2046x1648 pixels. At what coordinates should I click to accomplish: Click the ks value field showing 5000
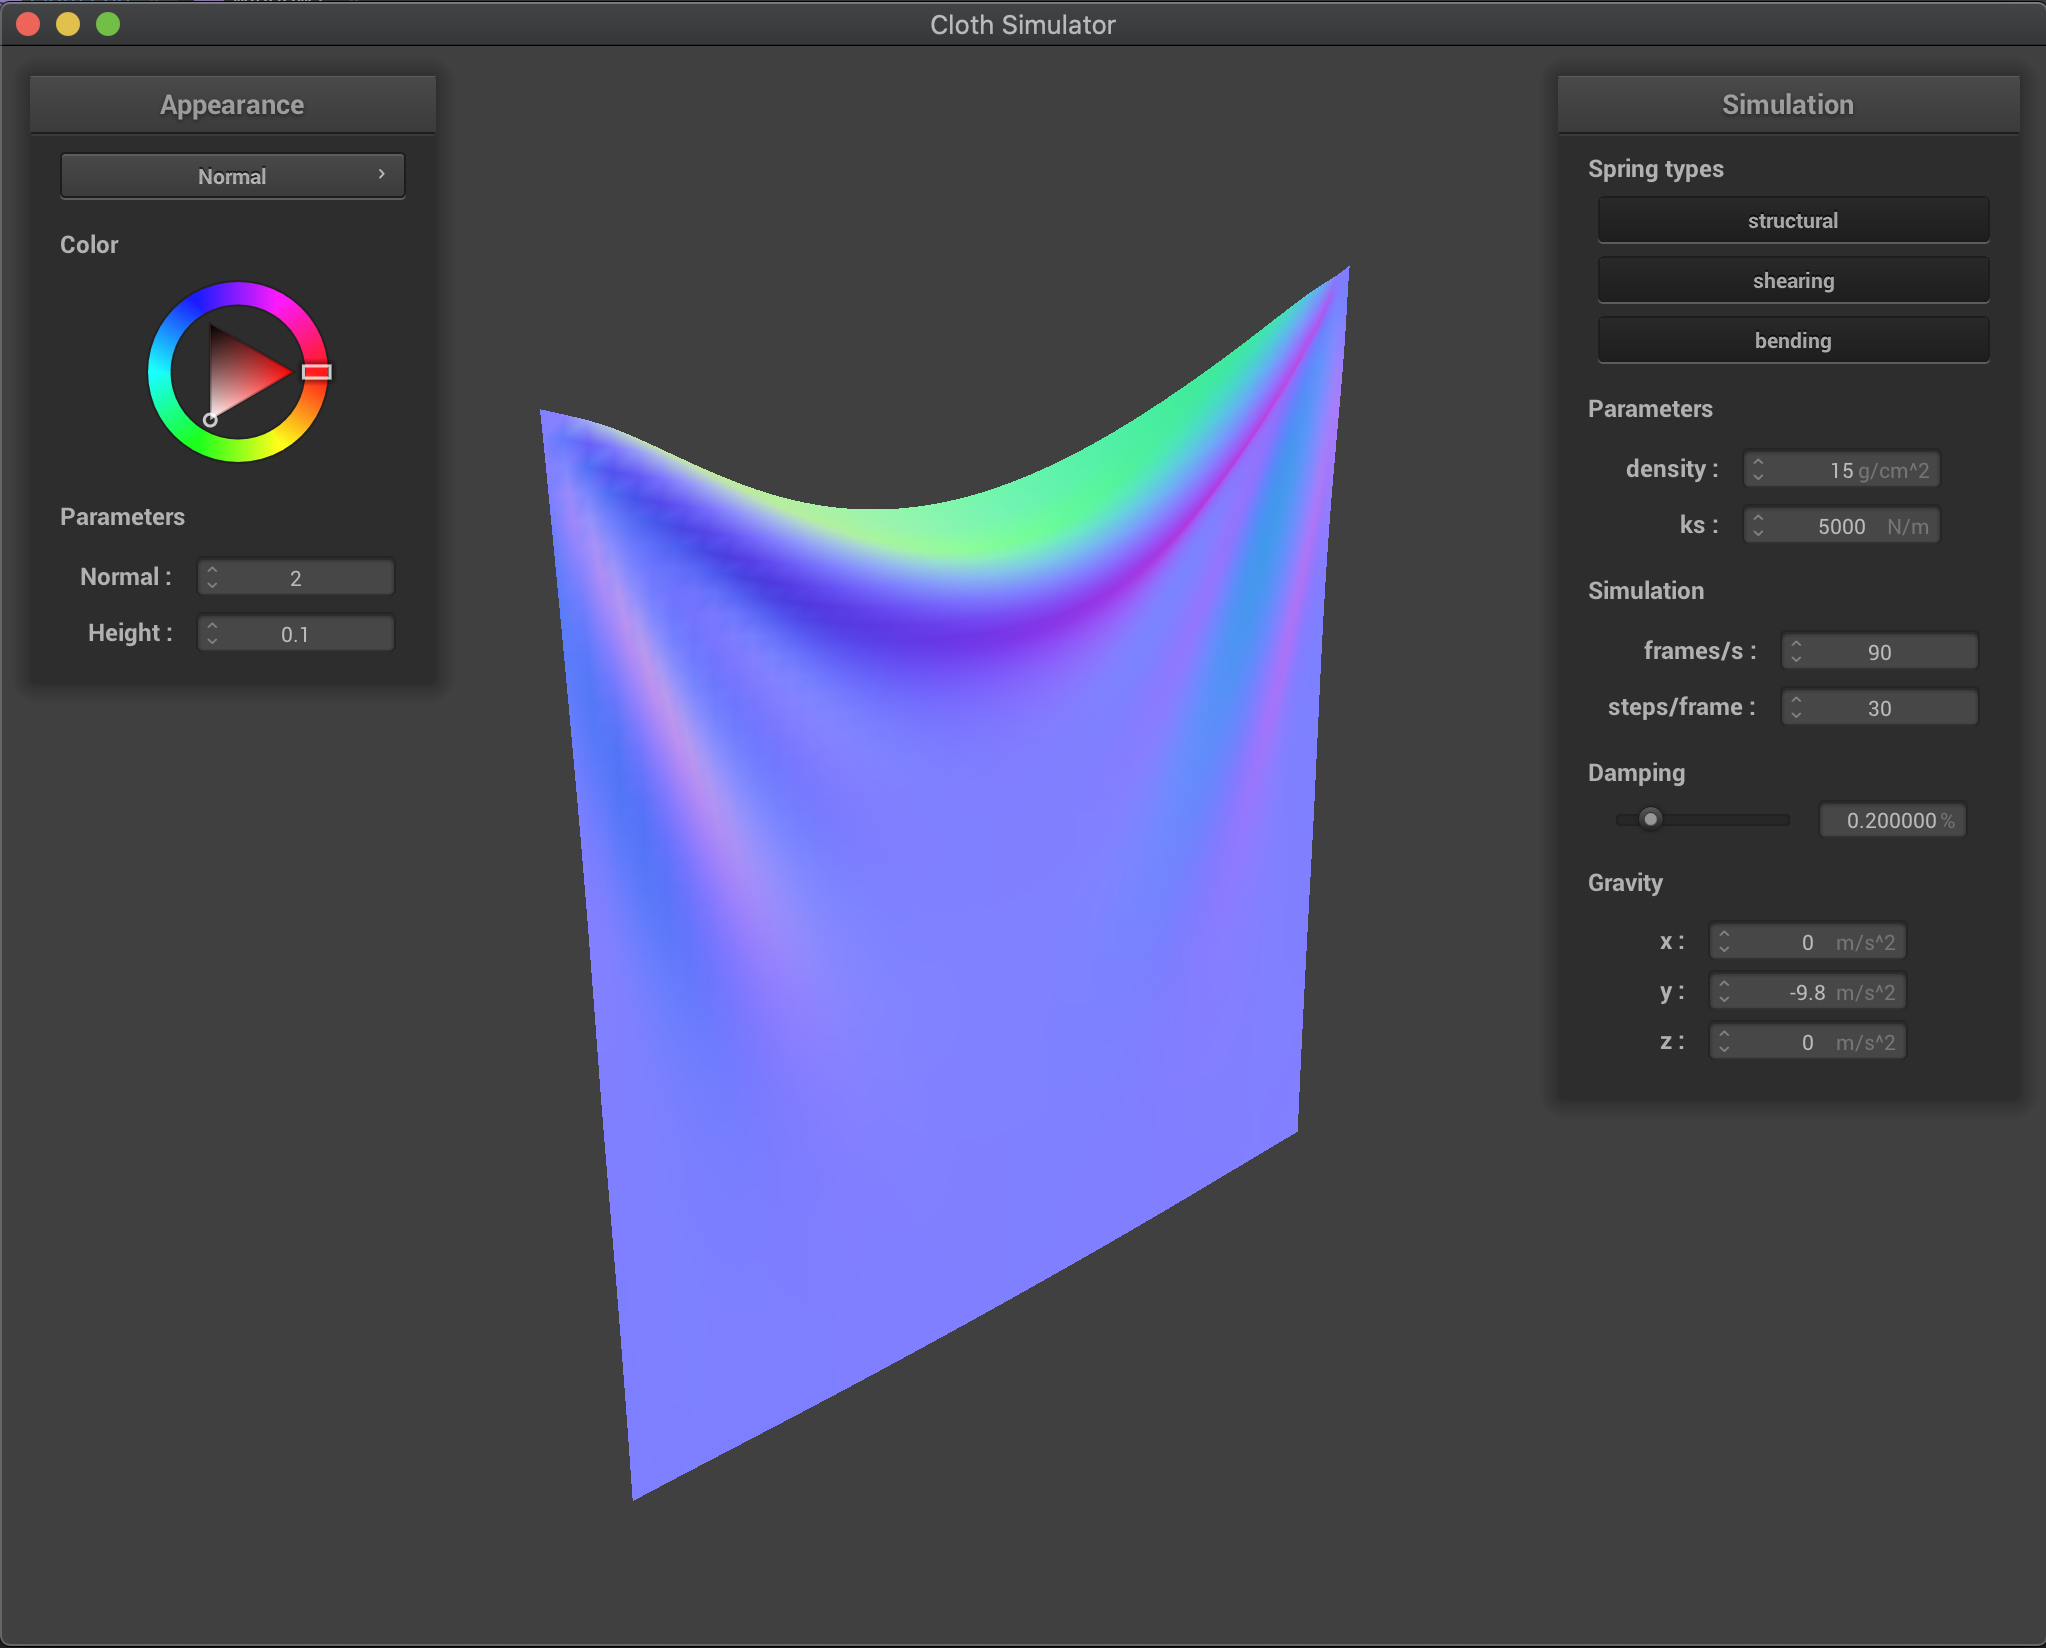pyautogui.click(x=1841, y=526)
